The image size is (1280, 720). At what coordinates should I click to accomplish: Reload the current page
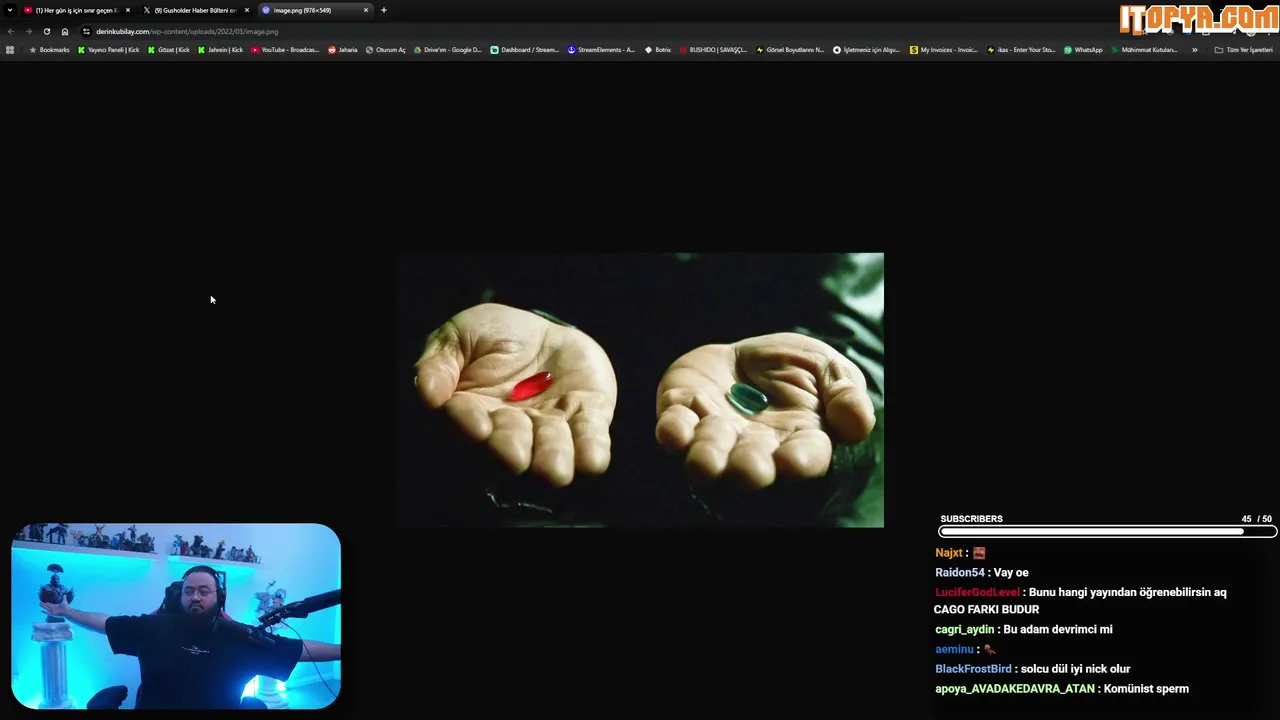coord(46,31)
